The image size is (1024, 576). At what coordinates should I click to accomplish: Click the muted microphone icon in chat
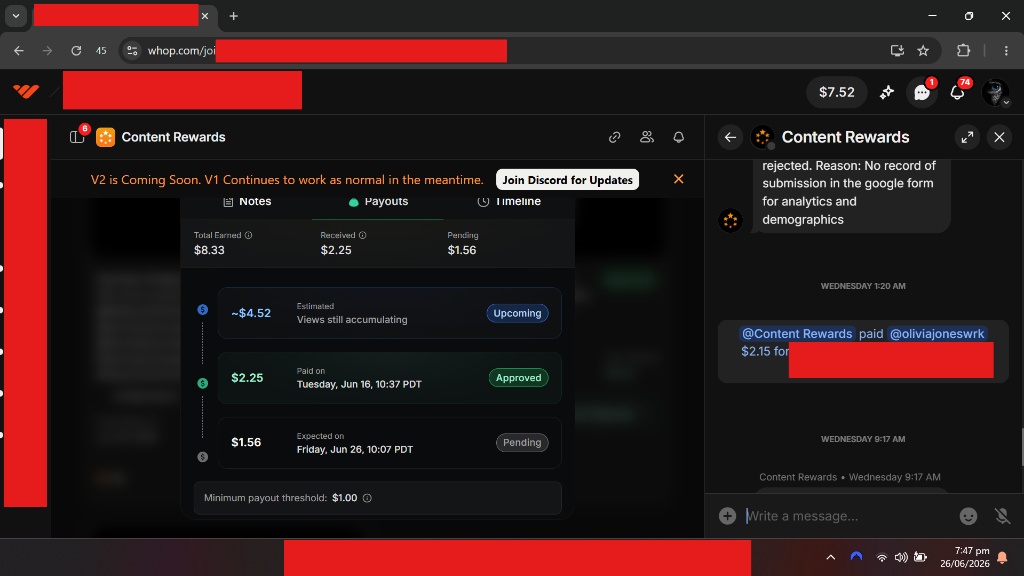(x=1002, y=516)
